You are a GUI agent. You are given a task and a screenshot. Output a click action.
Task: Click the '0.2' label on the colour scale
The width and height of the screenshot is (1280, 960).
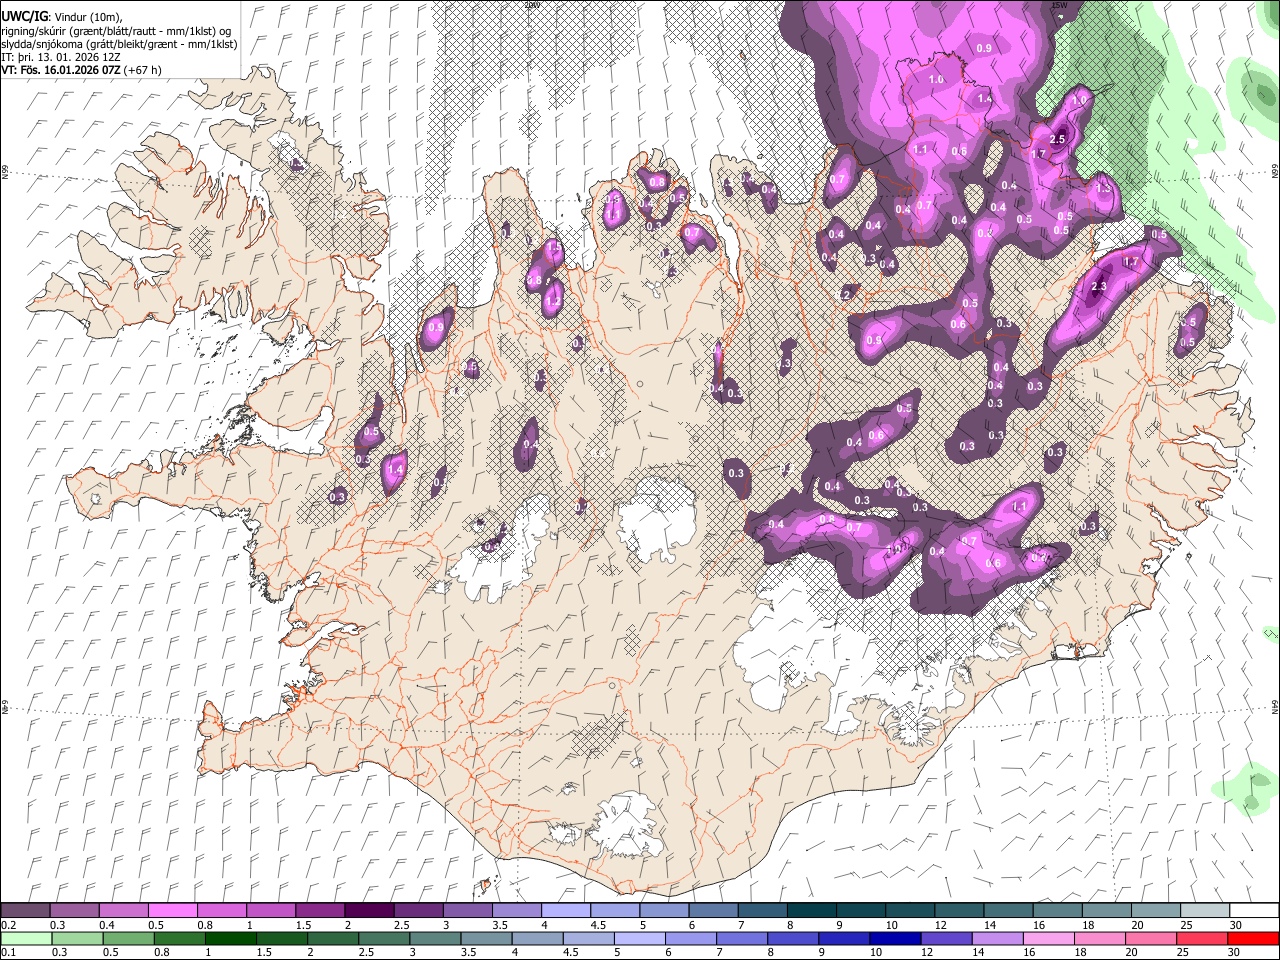[x=8, y=925]
